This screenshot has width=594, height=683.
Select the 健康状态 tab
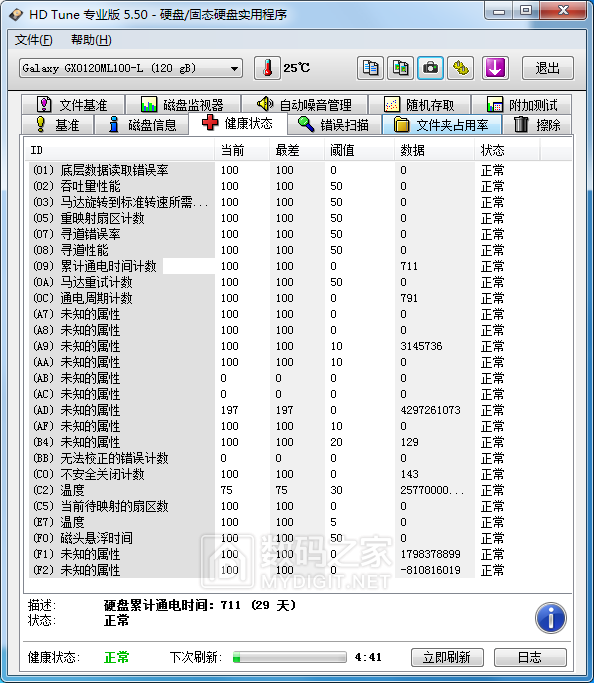coord(238,124)
